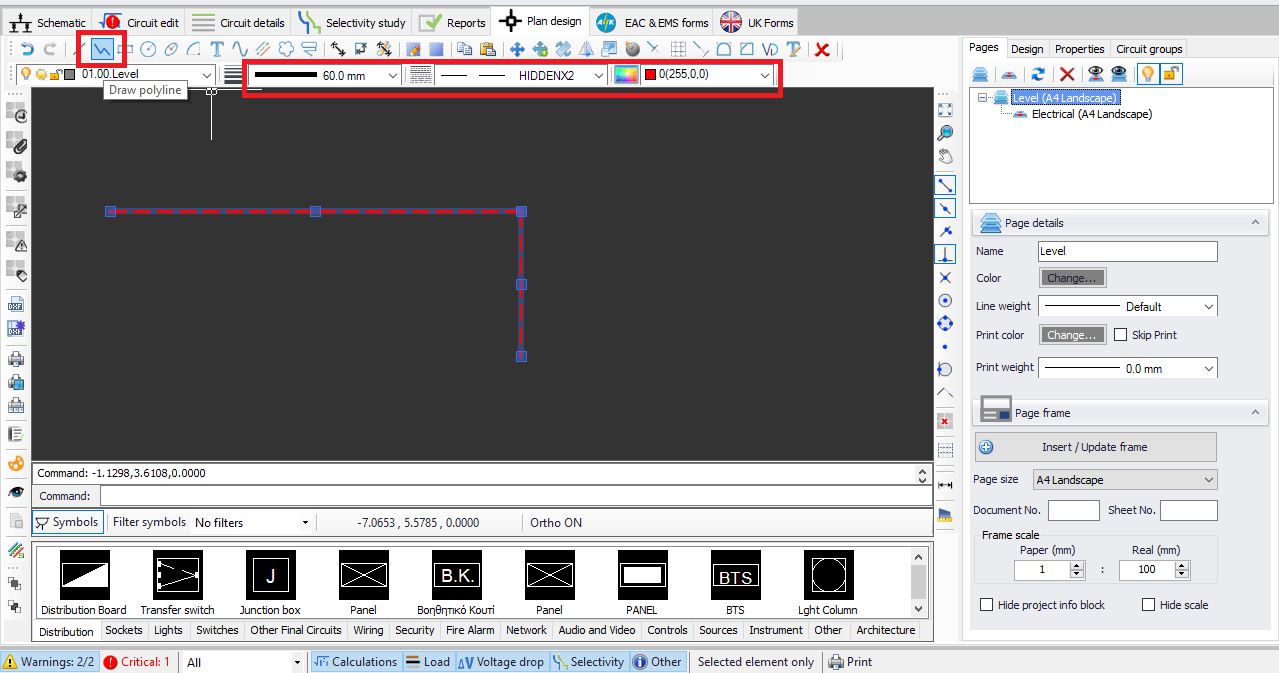
Task: Click the eye icon in left sidebar
Action: (x=16, y=492)
